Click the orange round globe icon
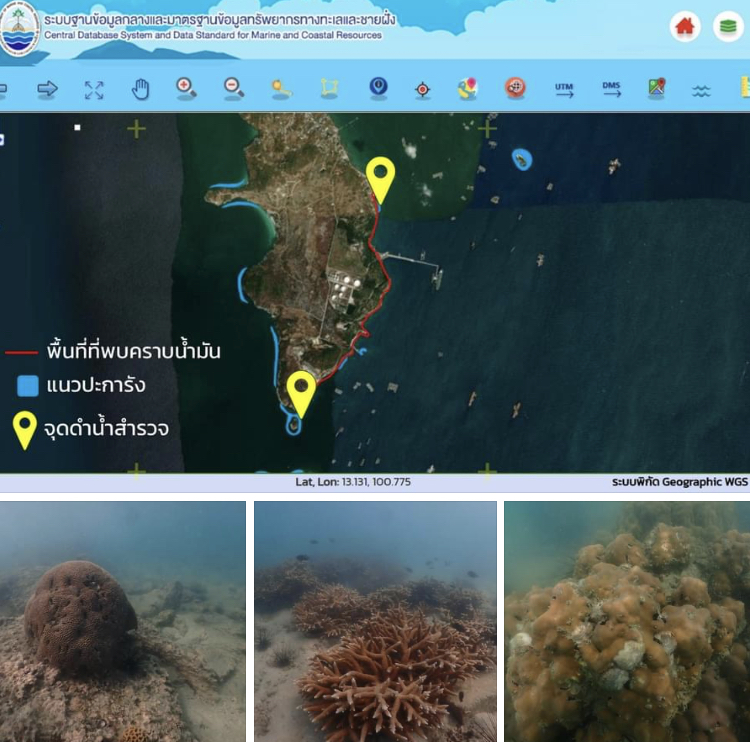The width and height of the screenshot is (750, 742). click(515, 88)
